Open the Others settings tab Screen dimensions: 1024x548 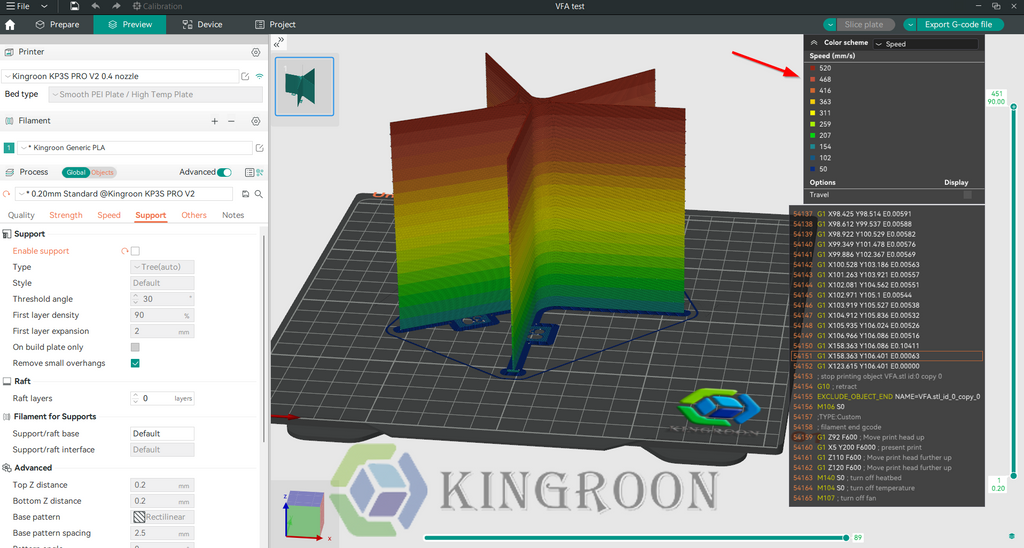point(194,216)
